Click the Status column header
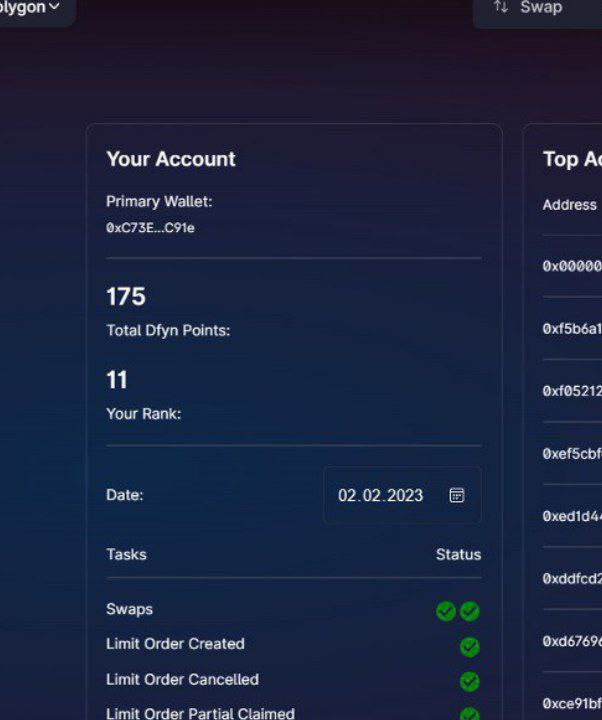 459,554
